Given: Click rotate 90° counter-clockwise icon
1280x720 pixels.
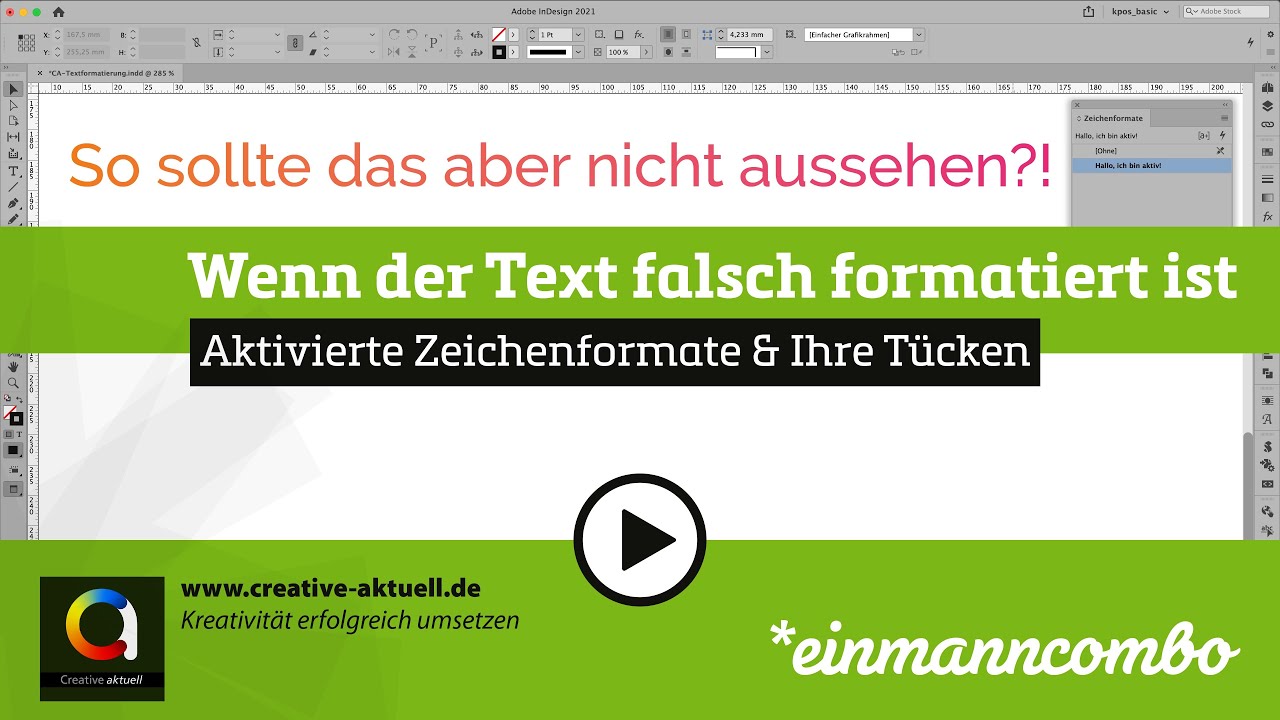Looking at the screenshot, I should tap(412, 34).
